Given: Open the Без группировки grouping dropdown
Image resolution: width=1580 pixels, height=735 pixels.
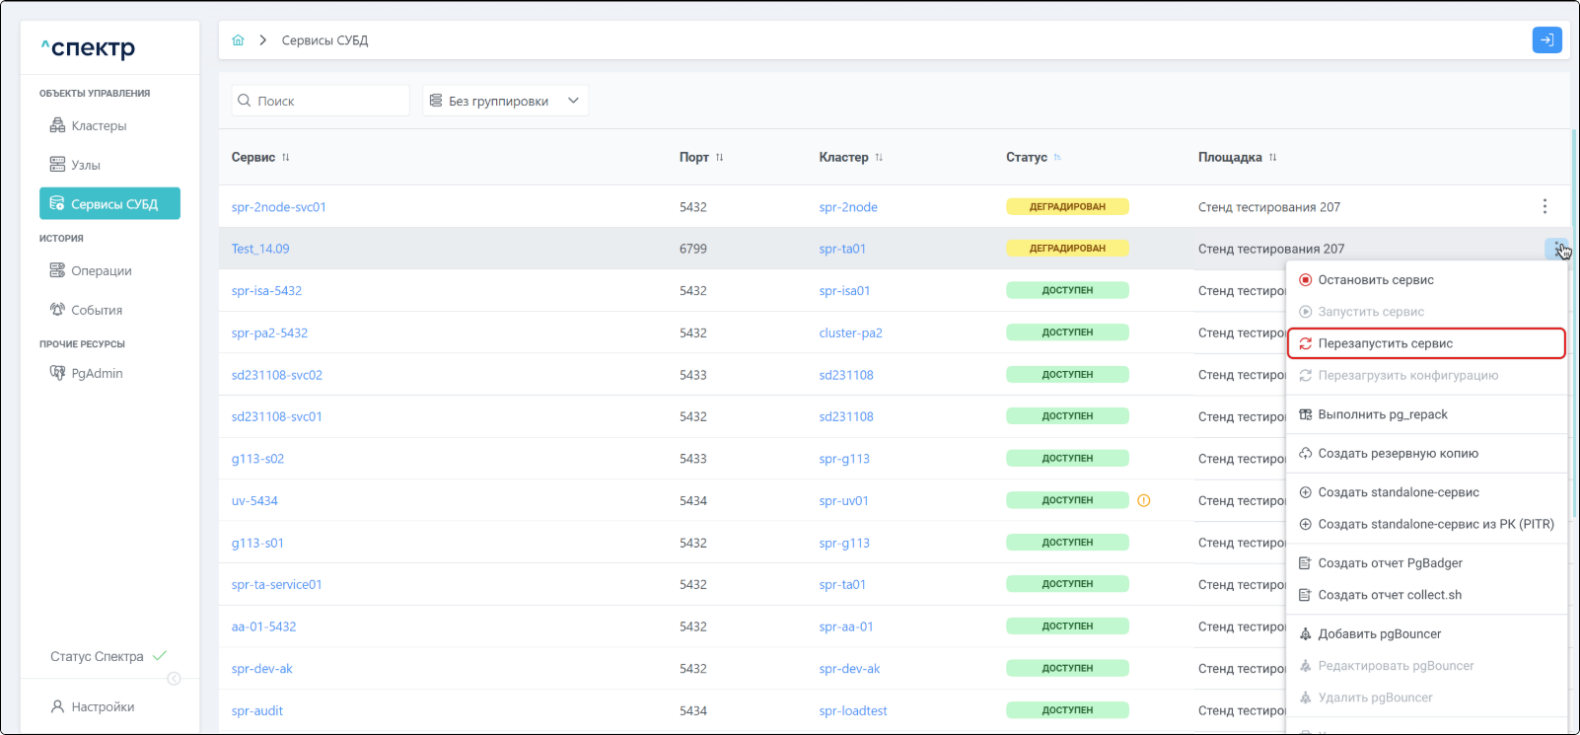Looking at the screenshot, I should [505, 100].
